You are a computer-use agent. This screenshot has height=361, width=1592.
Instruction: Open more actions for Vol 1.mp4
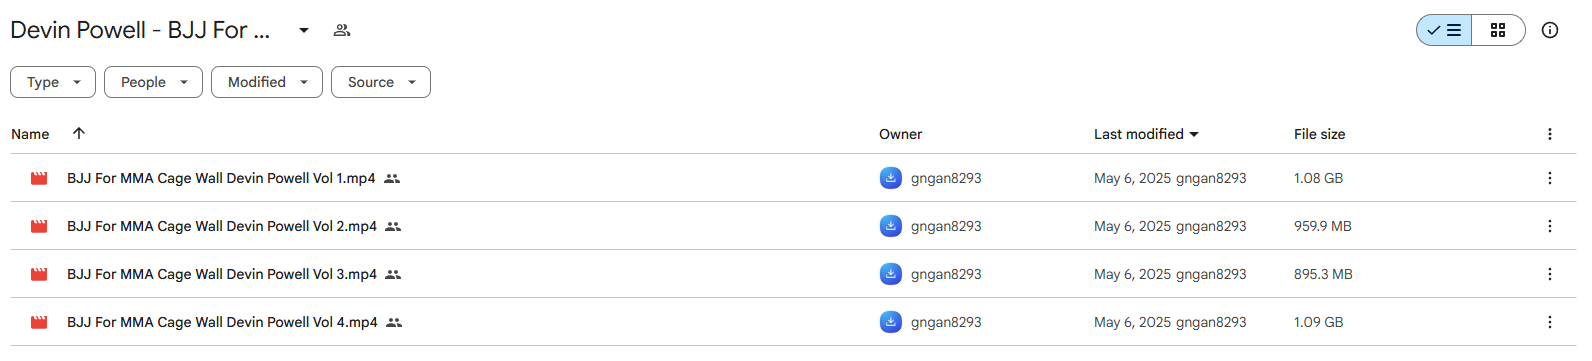click(x=1550, y=178)
